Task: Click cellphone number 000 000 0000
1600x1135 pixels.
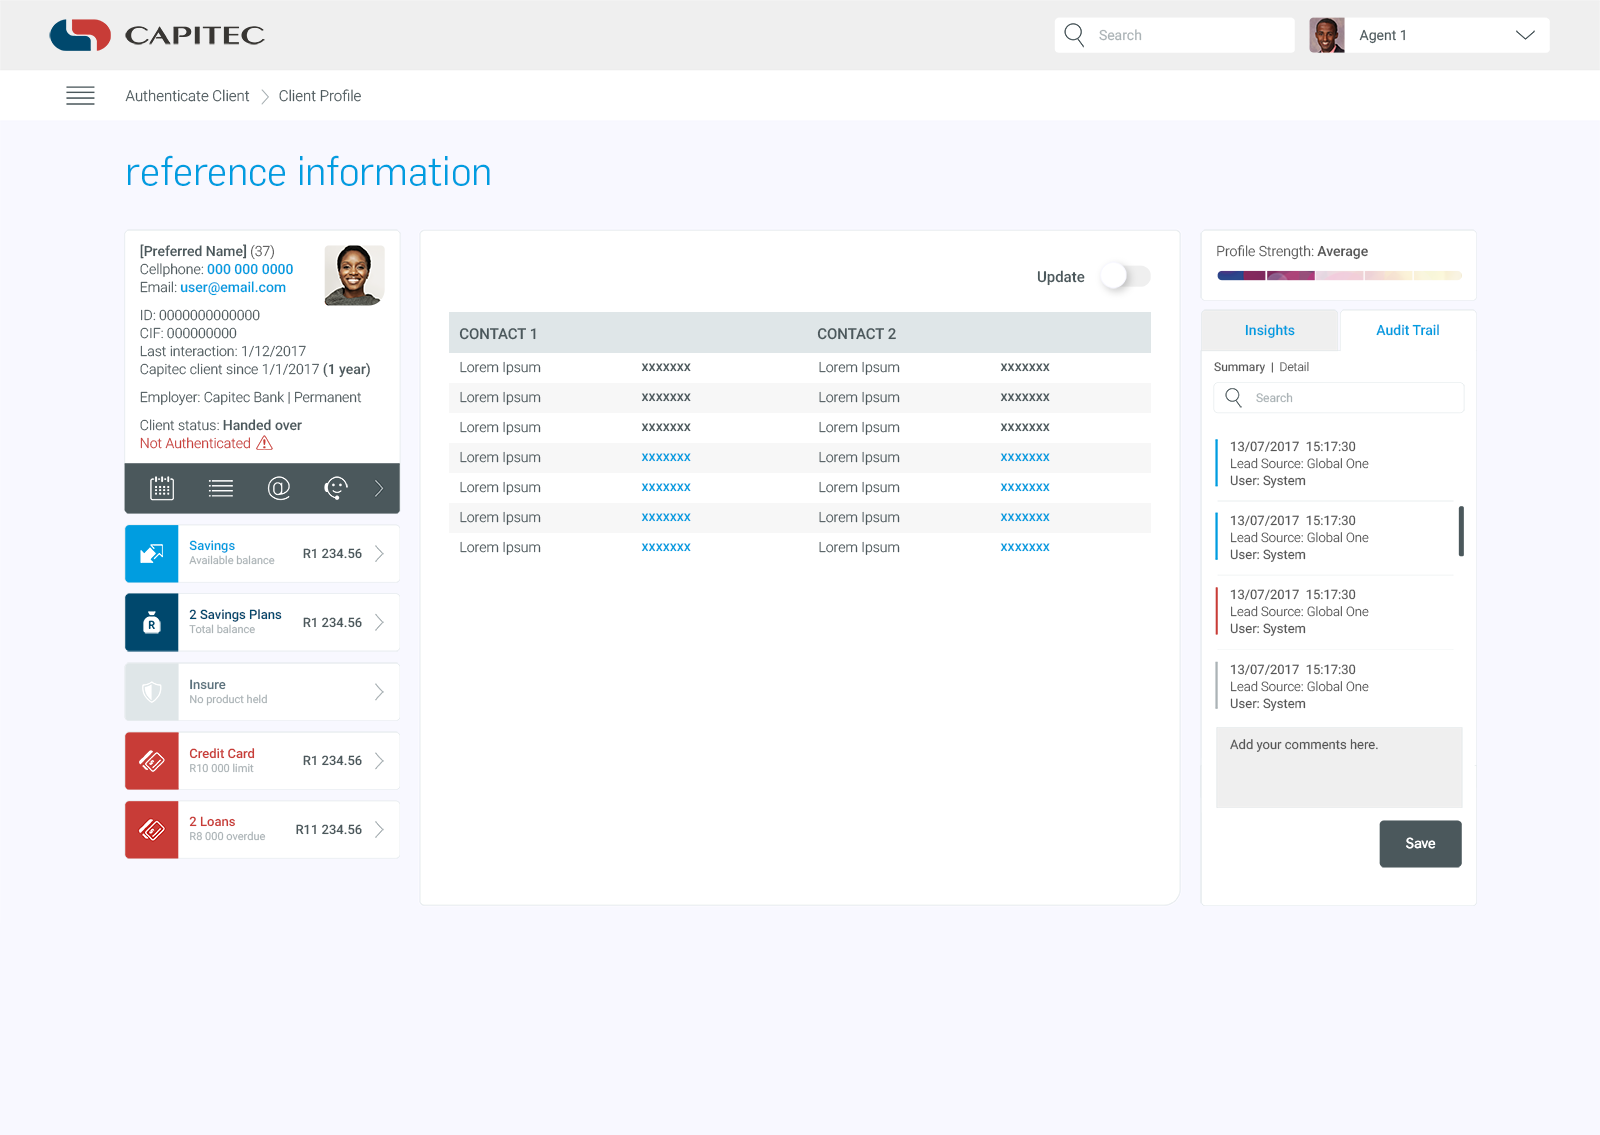Action: [250, 269]
